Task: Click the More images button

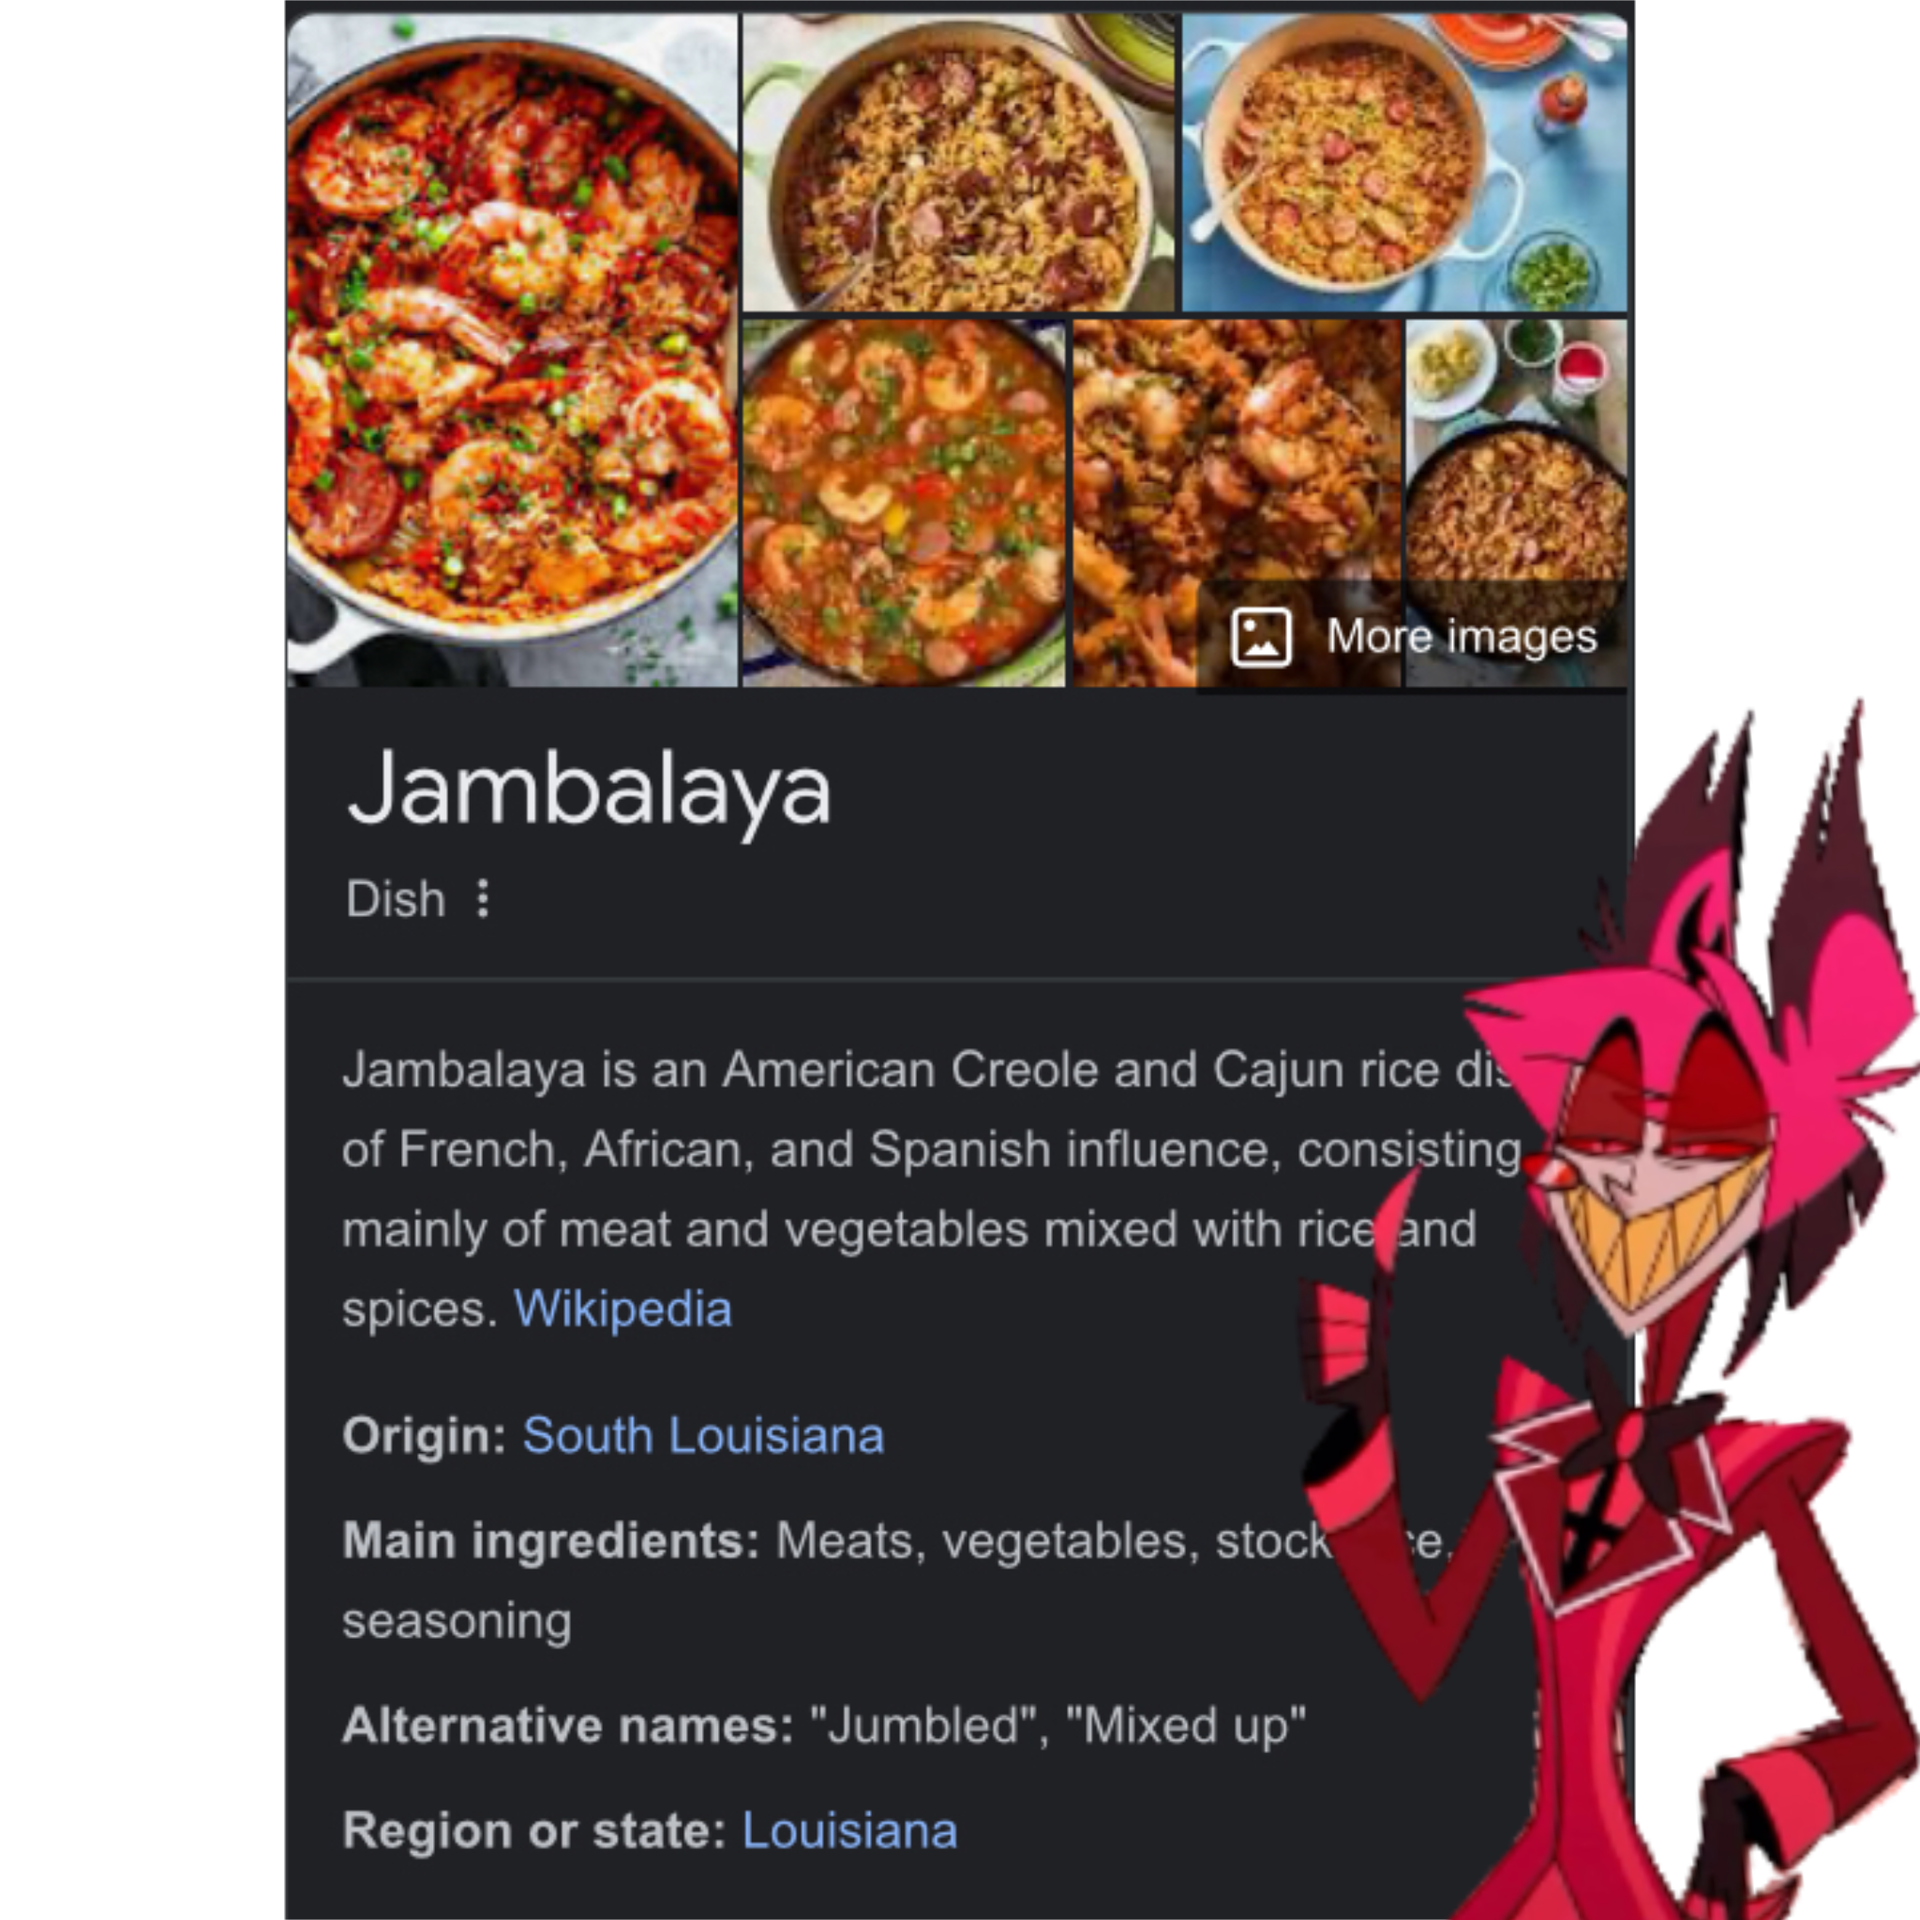Action: pyautogui.click(x=1412, y=636)
